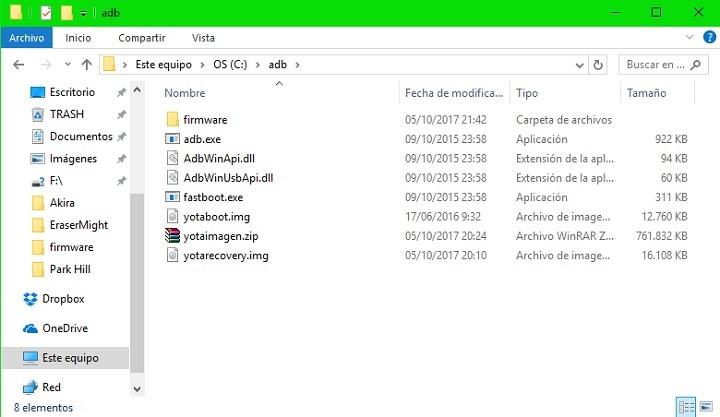The height and width of the screenshot is (417, 720).
Task: Maximize the adb window
Action: coord(657,12)
